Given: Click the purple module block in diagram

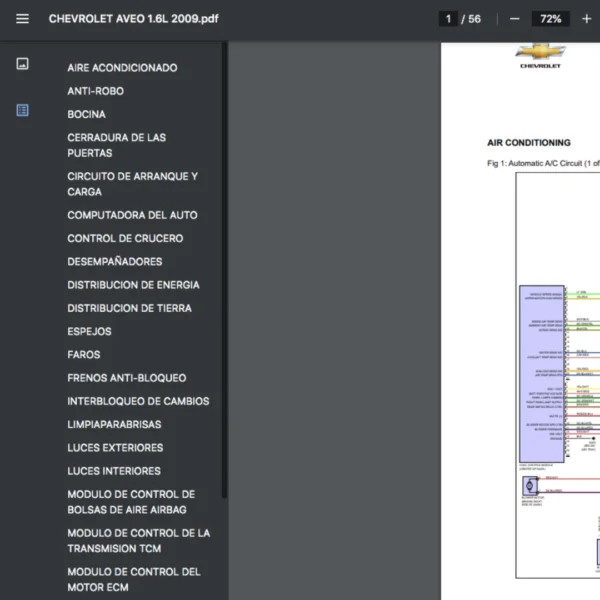Looking at the screenshot, I should click(x=541, y=374).
